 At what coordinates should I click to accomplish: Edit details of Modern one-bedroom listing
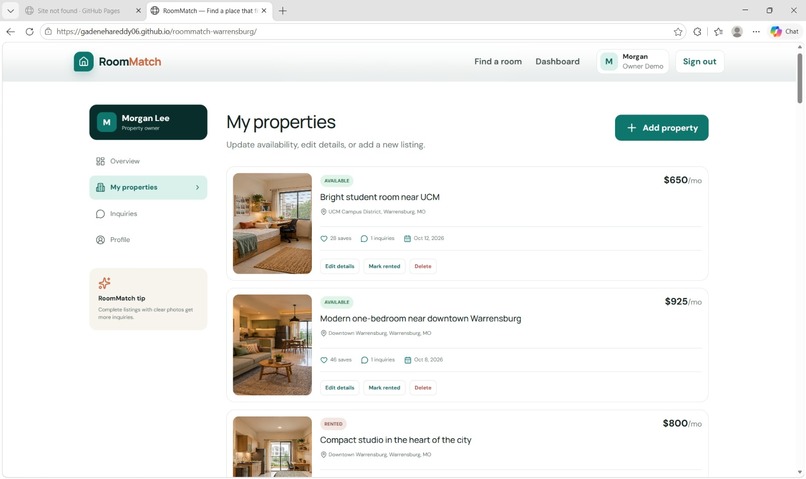[340, 388]
